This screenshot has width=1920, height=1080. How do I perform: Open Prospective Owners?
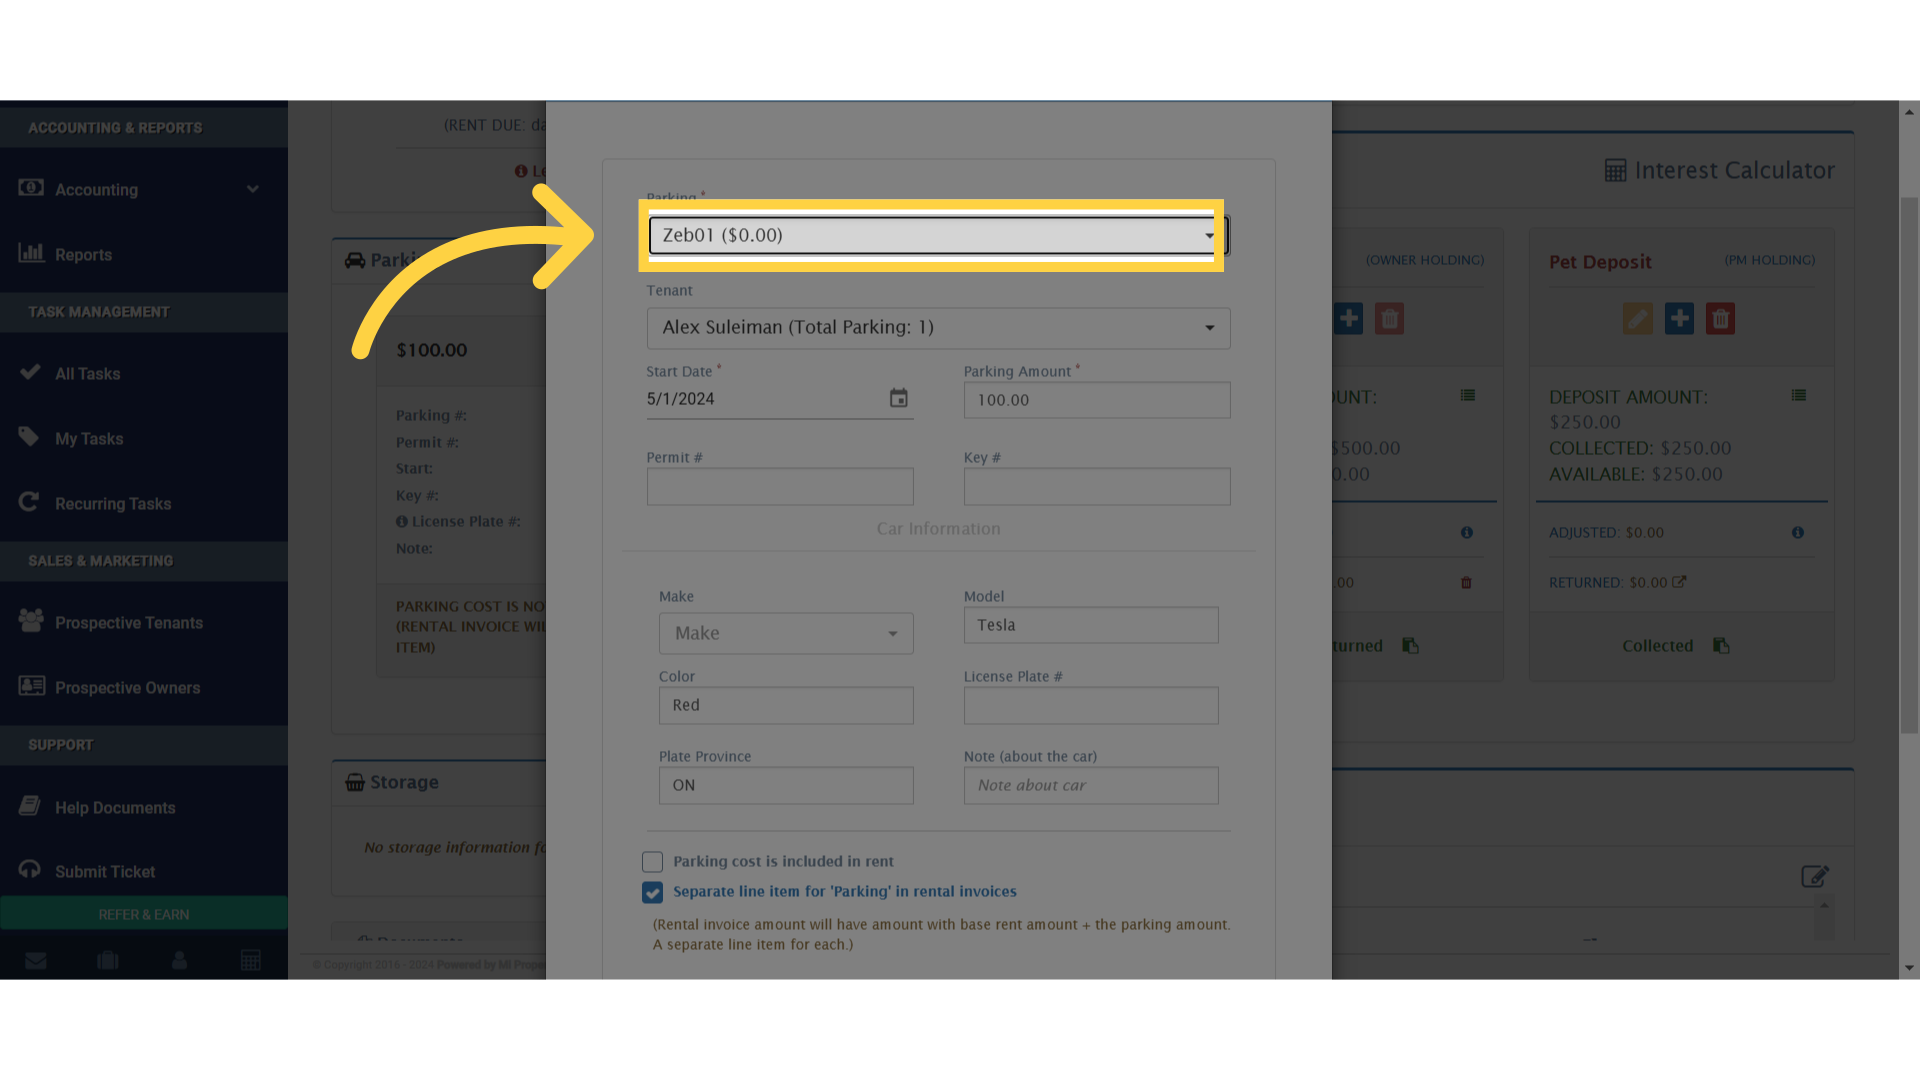click(144, 687)
